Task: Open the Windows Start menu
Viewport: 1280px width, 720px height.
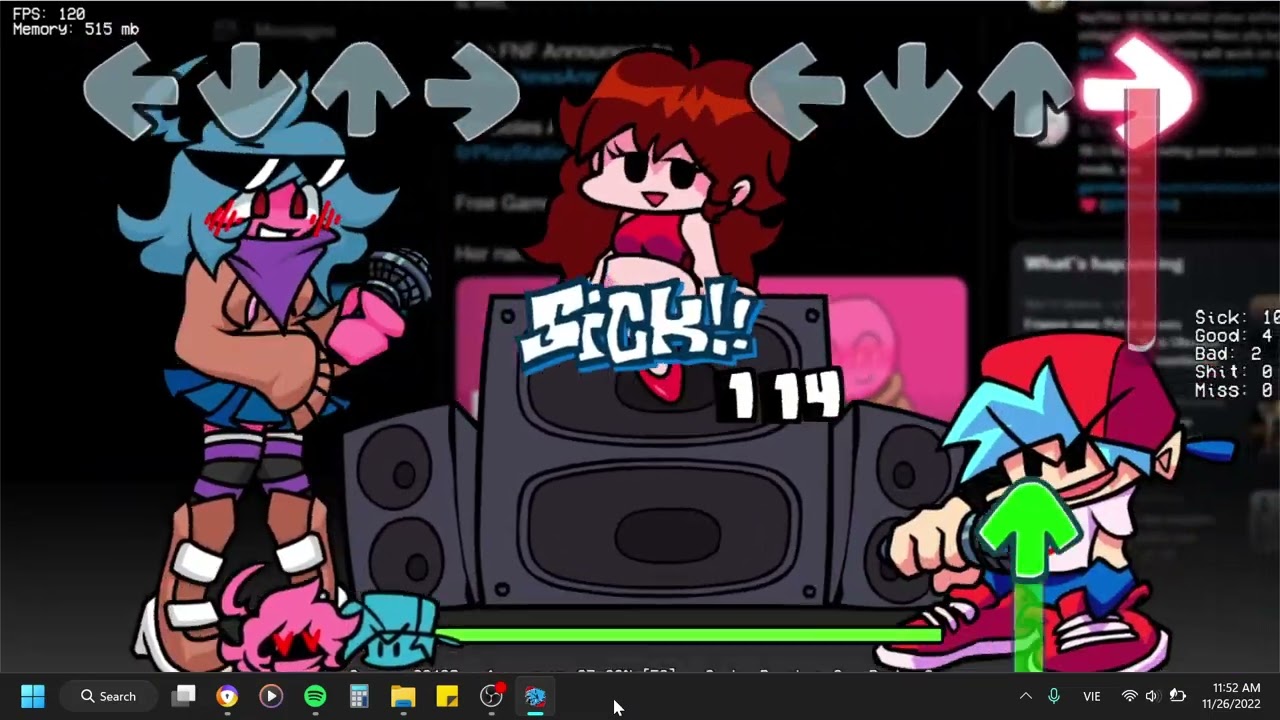Action: point(33,696)
